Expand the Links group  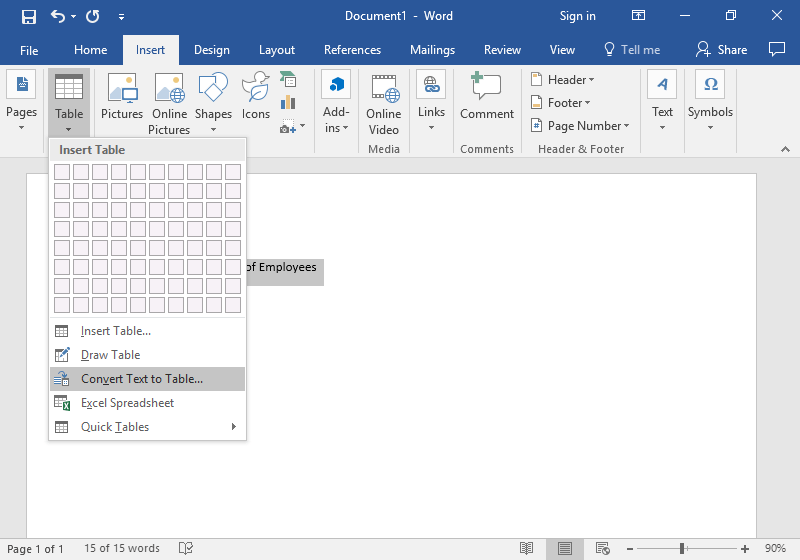(x=431, y=101)
